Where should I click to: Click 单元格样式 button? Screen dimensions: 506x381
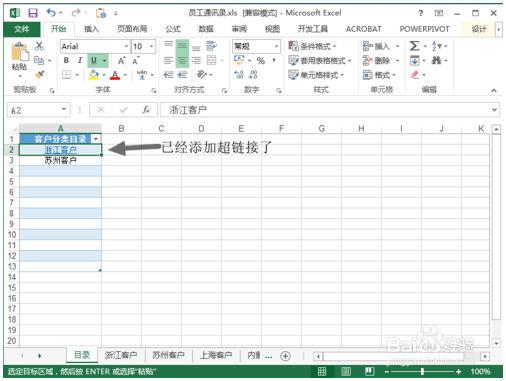pyautogui.click(x=316, y=75)
